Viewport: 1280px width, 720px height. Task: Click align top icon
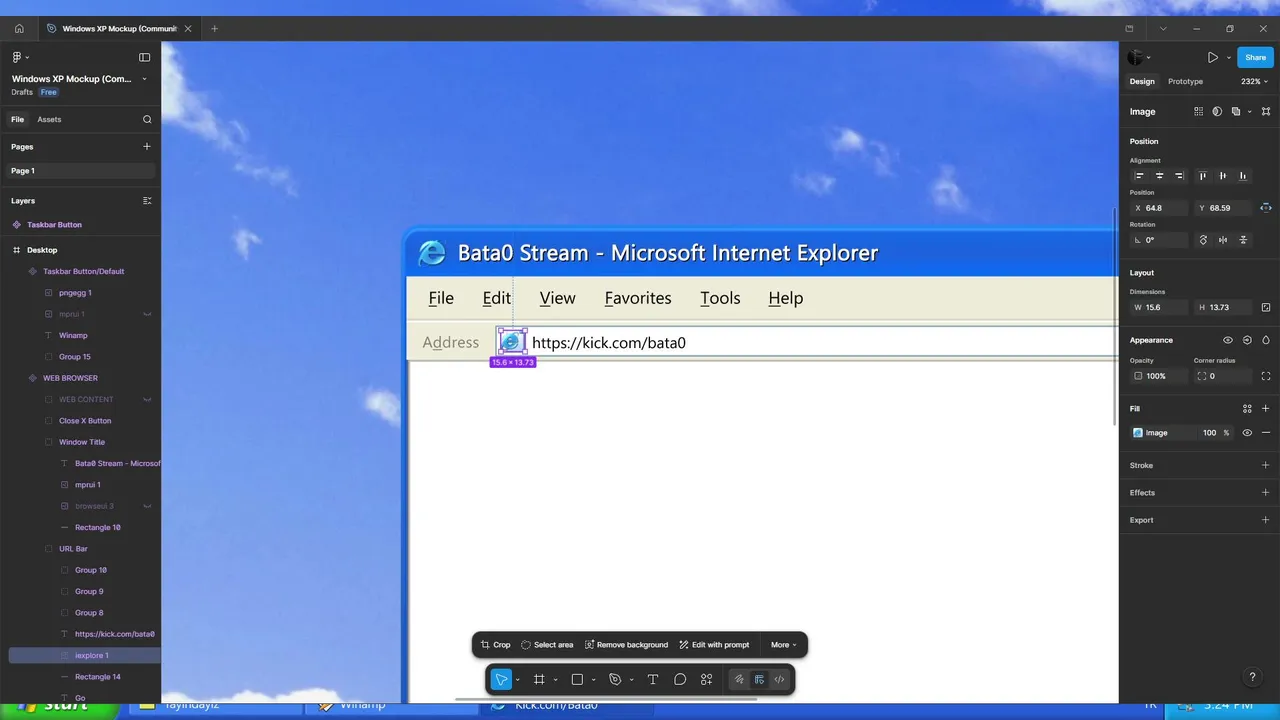(1203, 176)
